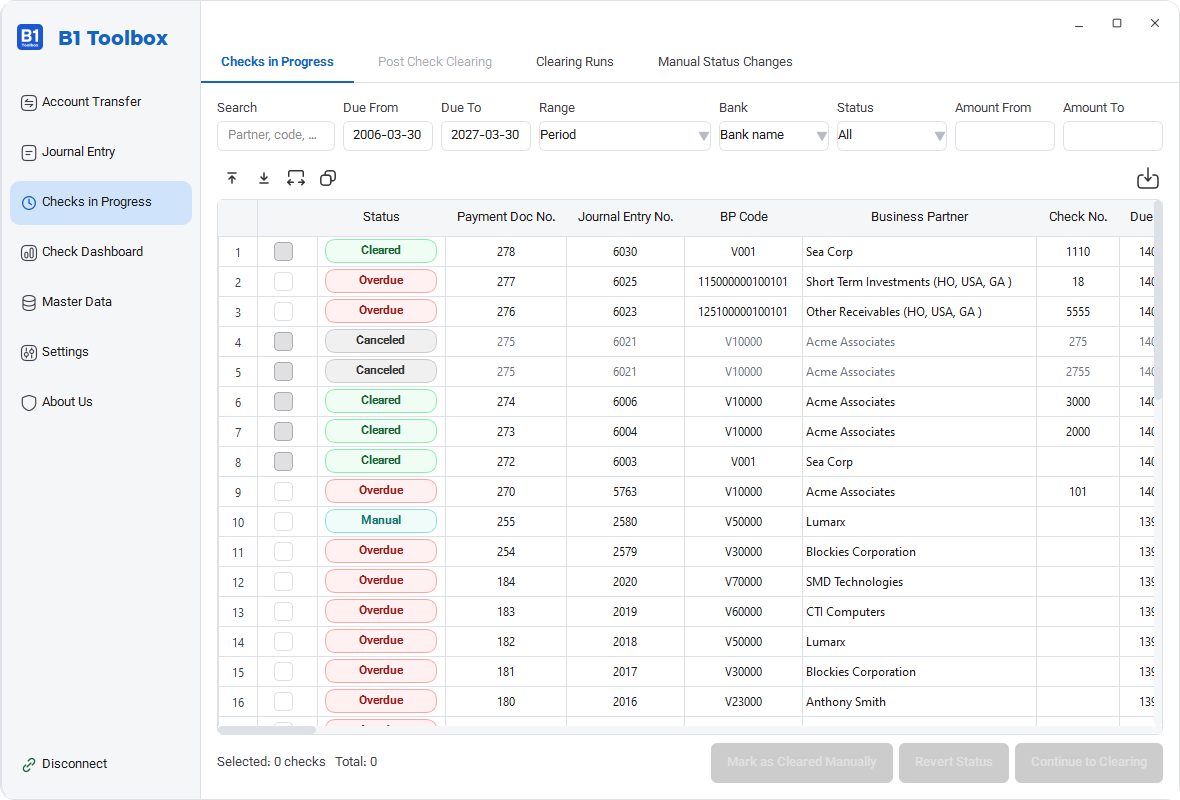Open Journal Entry sidebar icon

pyautogui.click(x=29, y=153)
